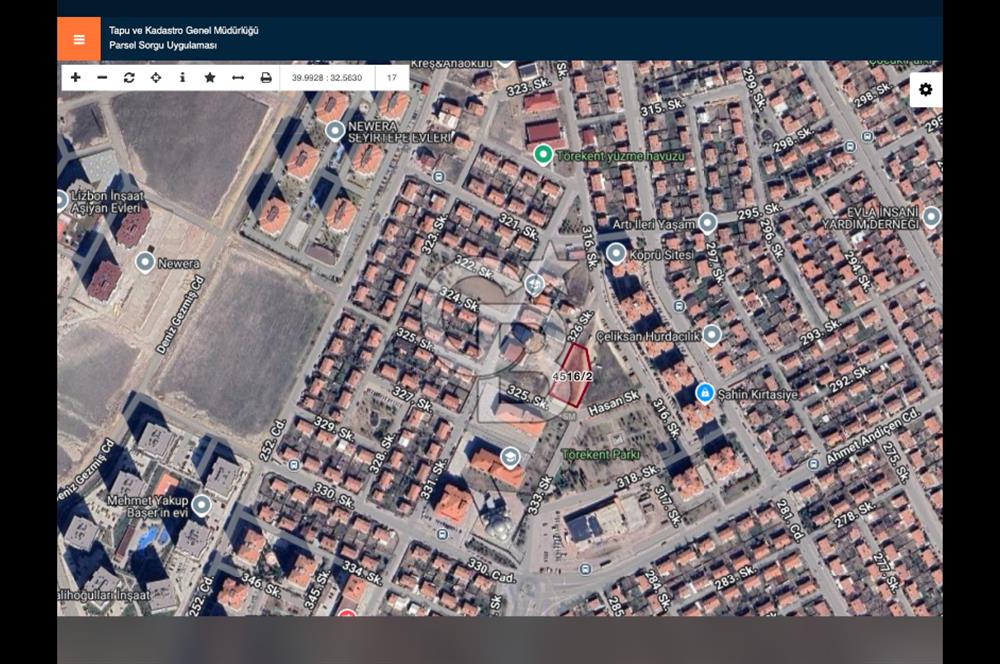Select the school graduation-cap marker
This screenshot has height=664, width=1000.
(x=510, y=457)
